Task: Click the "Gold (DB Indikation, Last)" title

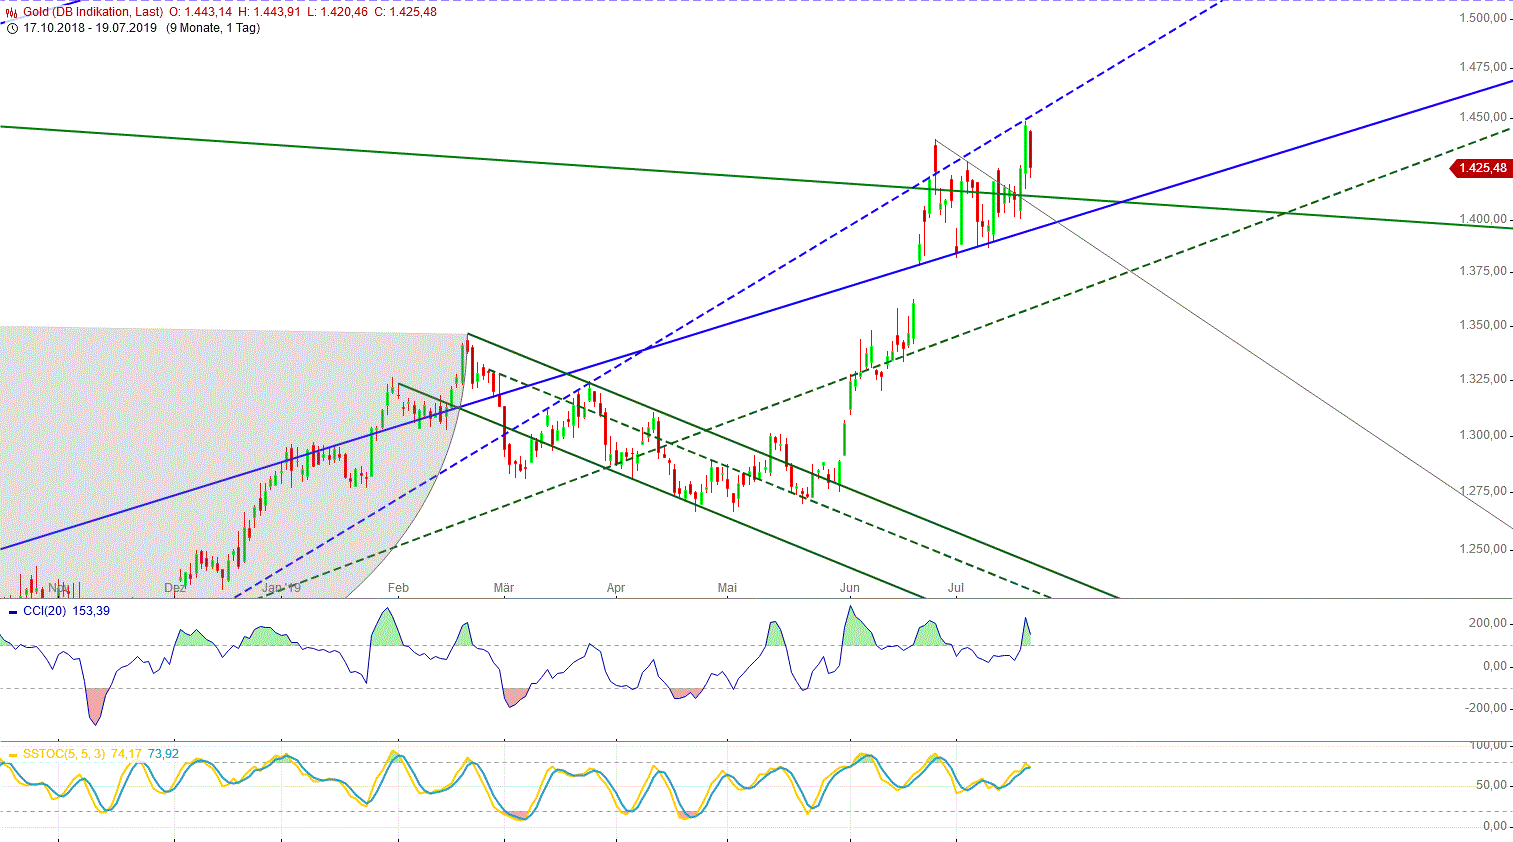Action: click(x=93, y=12)
